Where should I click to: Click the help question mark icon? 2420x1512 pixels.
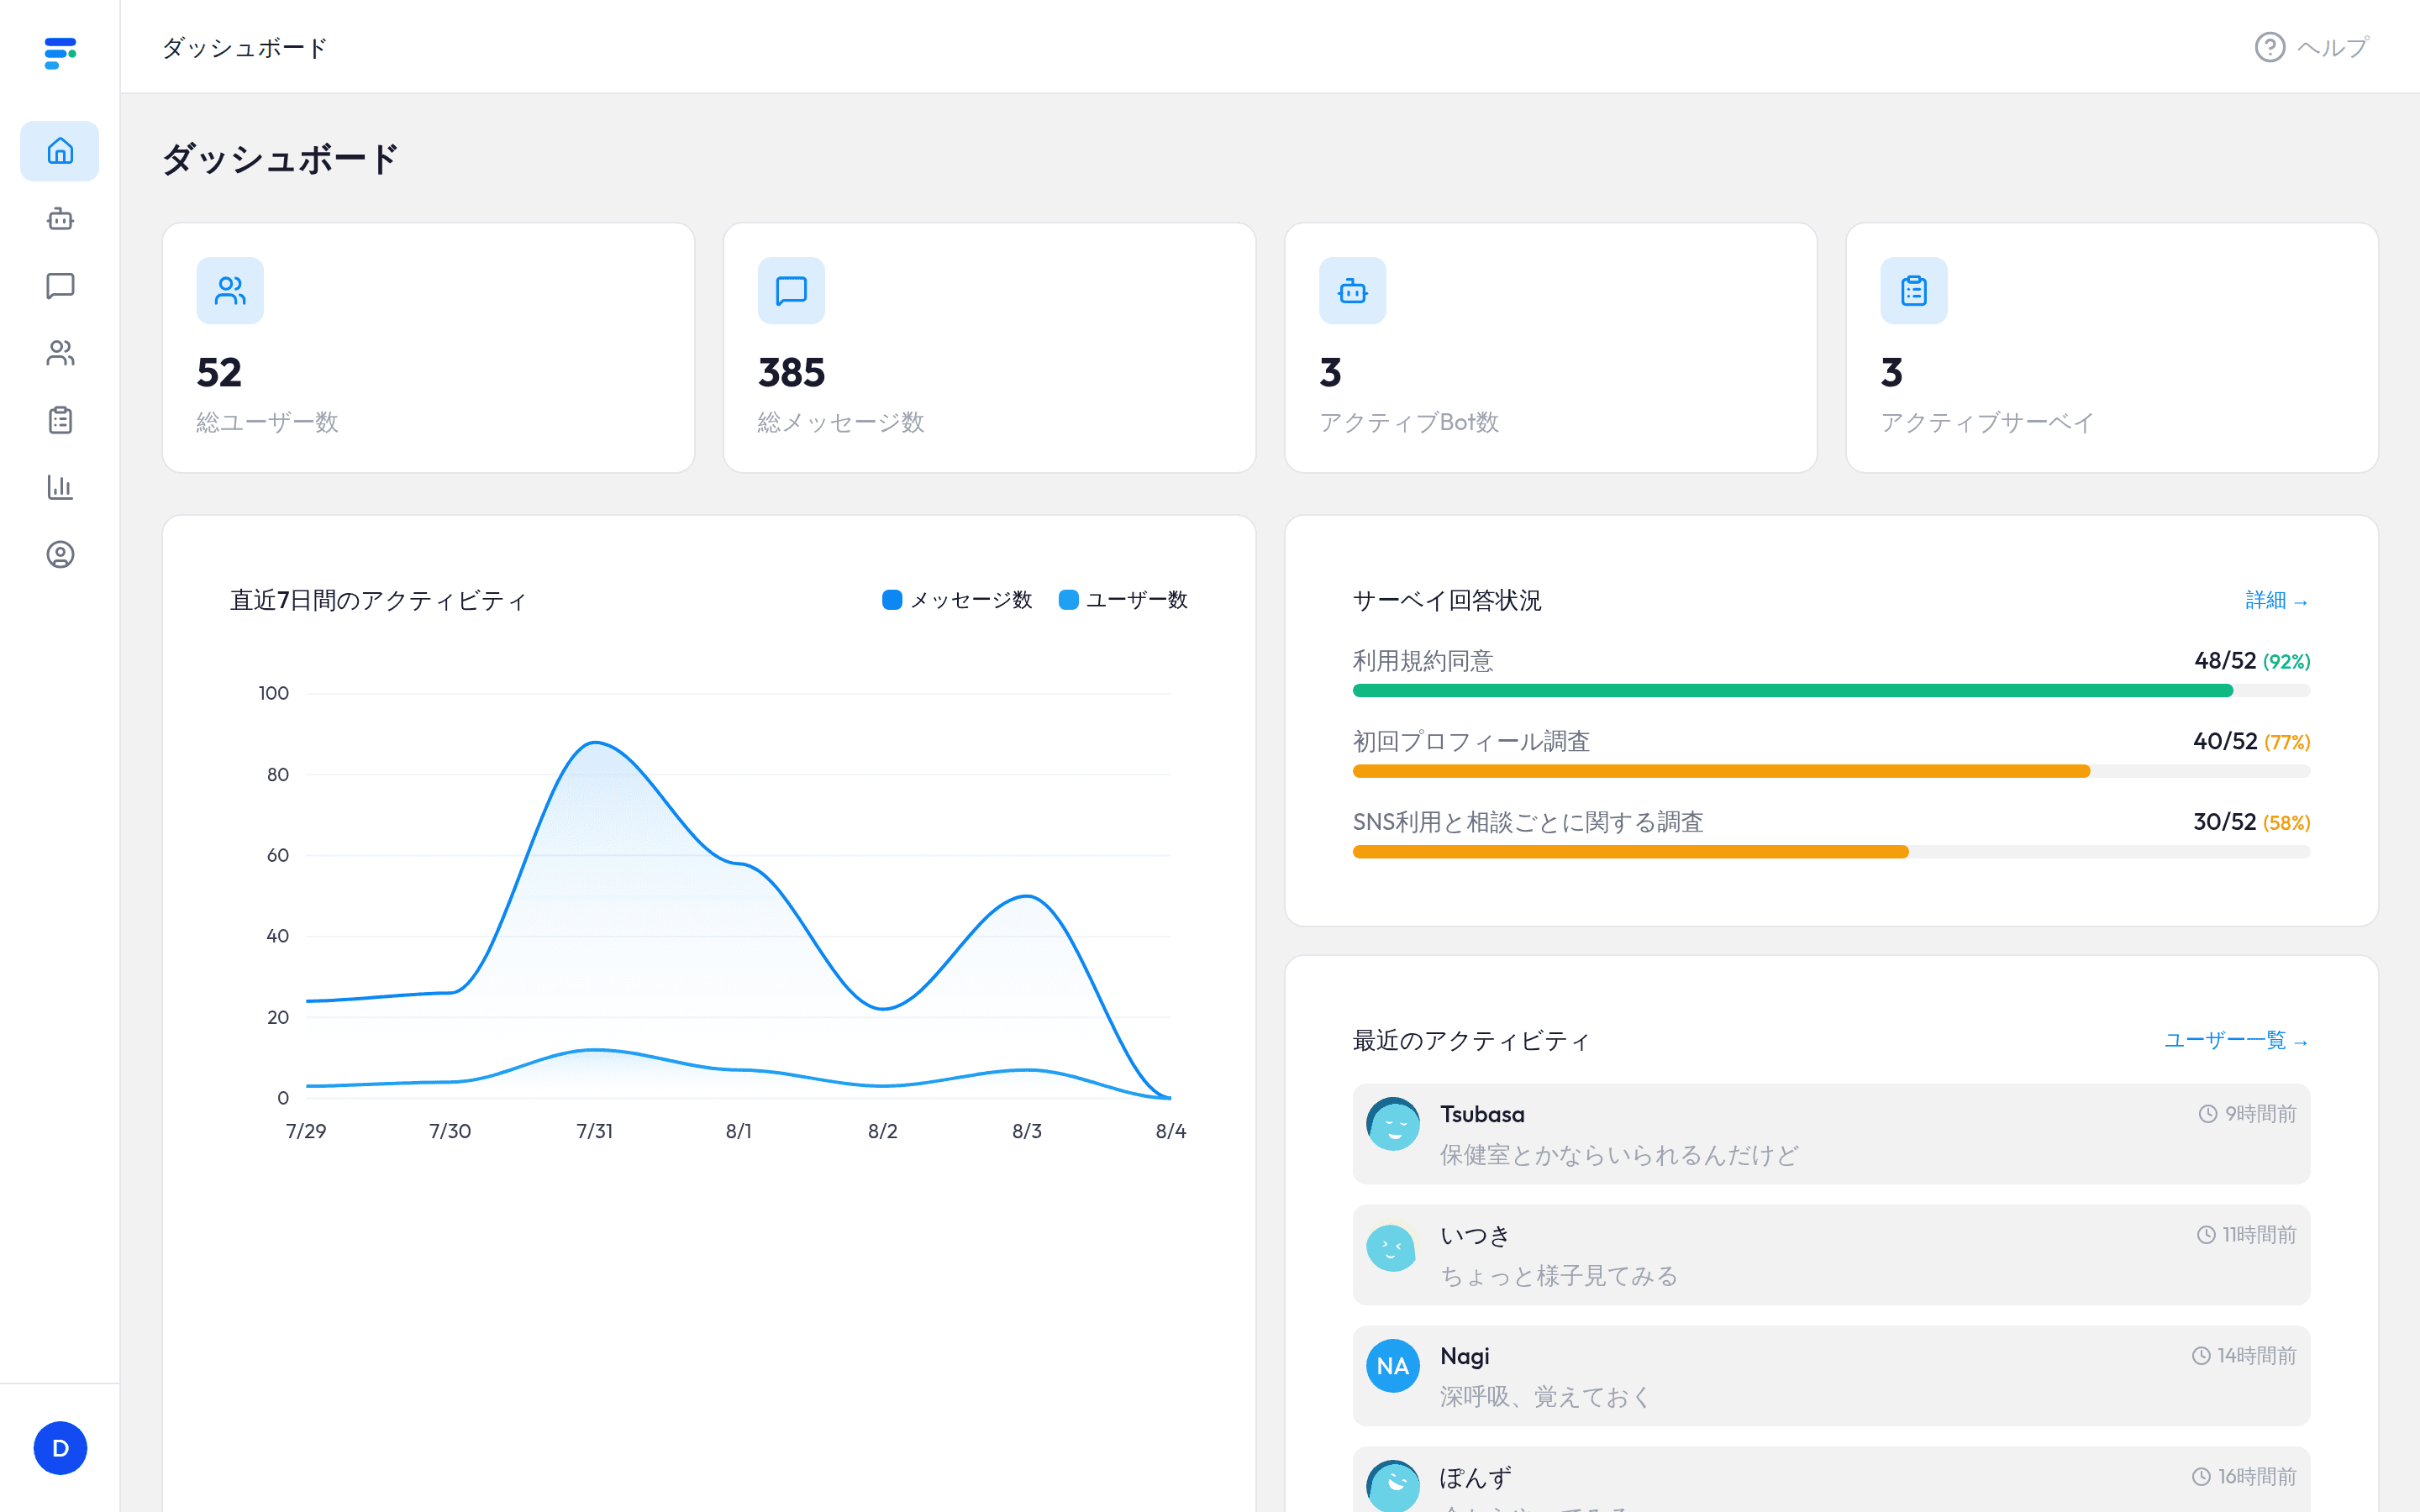tap(2269, 47)
